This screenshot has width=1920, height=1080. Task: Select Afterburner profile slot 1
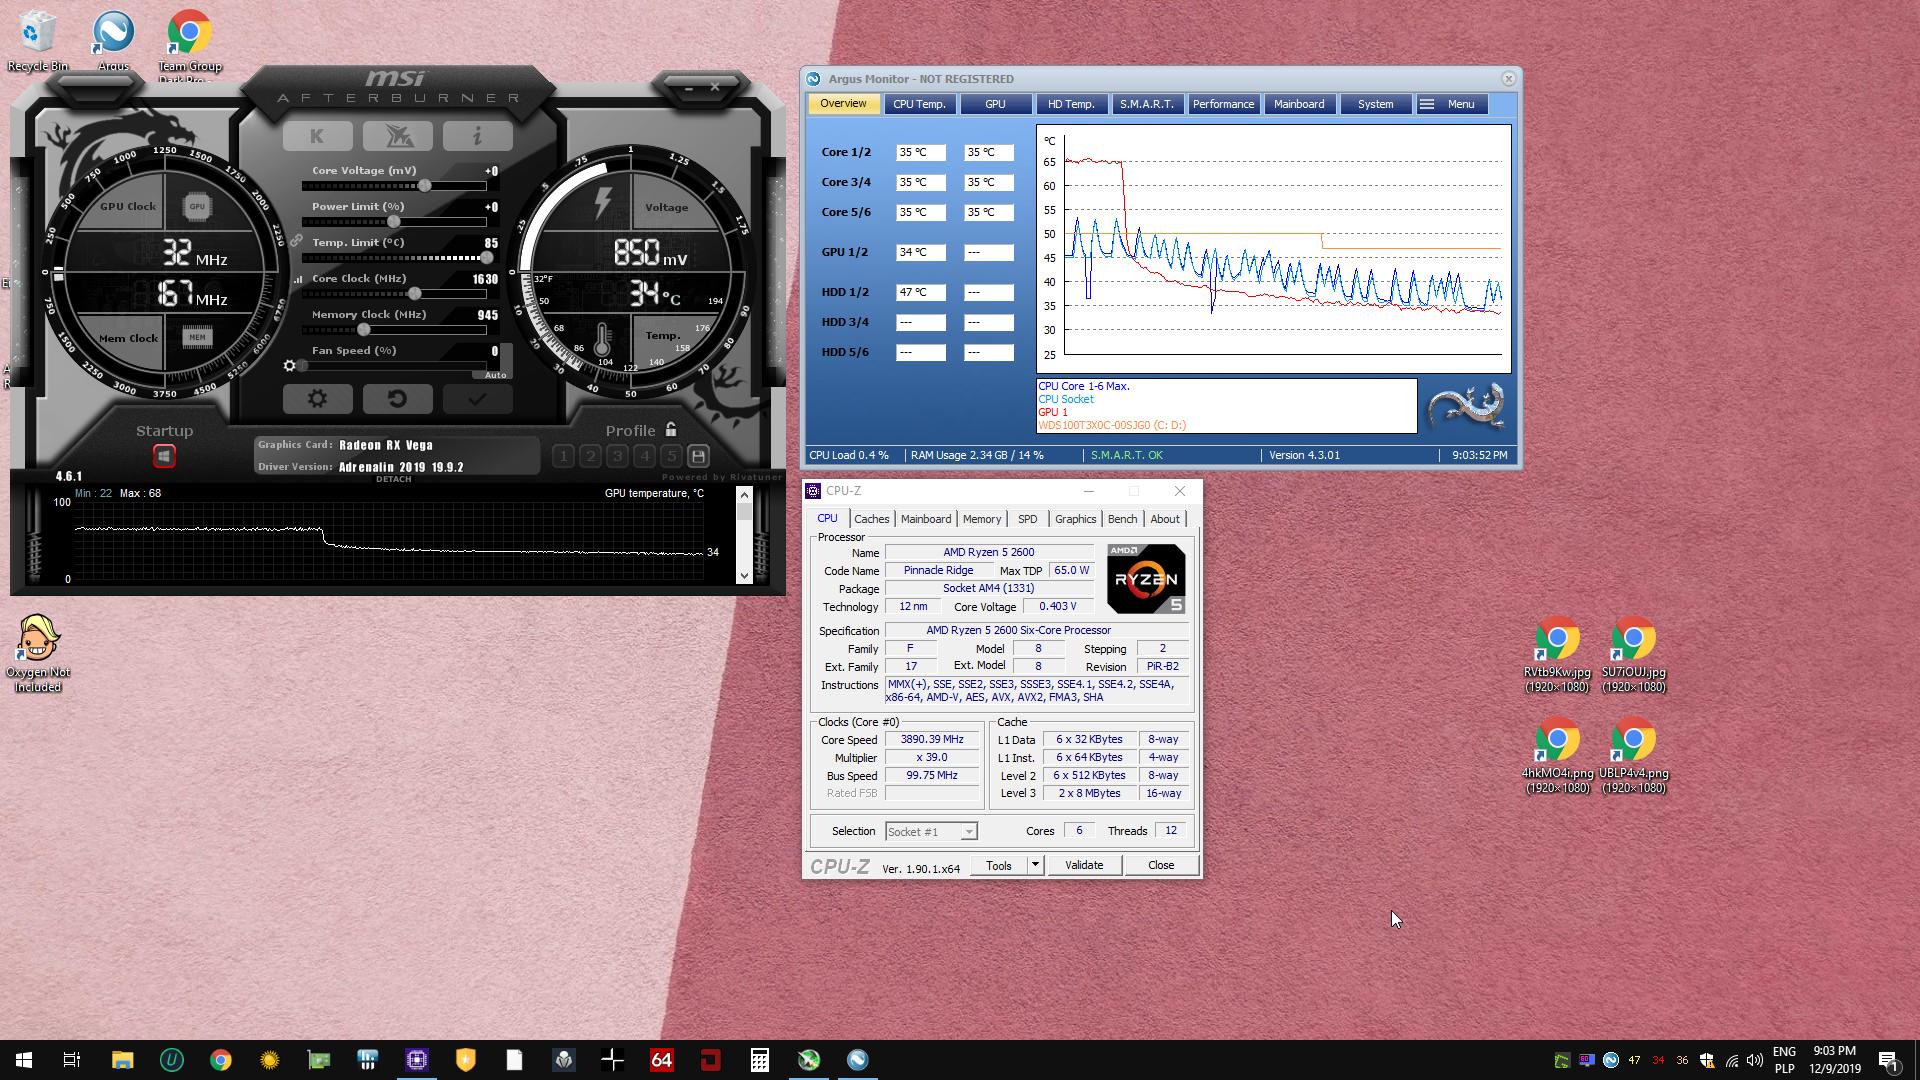click(x=563, y=456)
